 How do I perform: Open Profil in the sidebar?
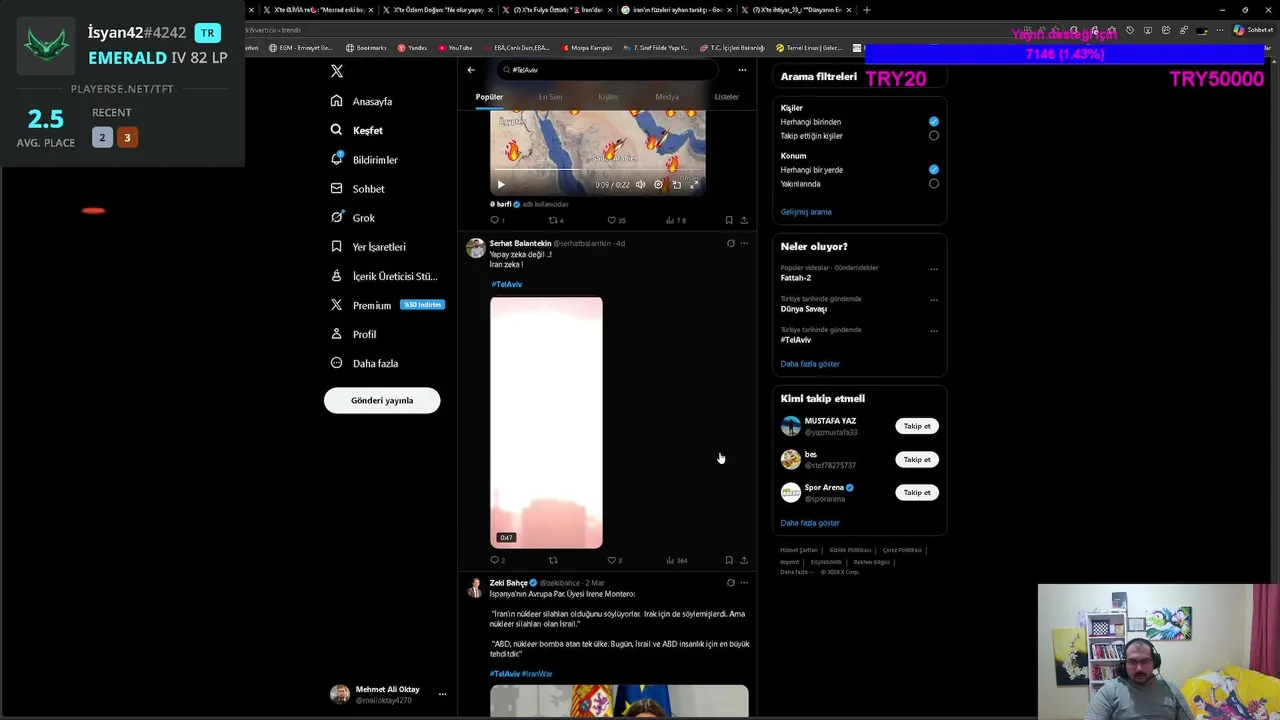[354, 334]
